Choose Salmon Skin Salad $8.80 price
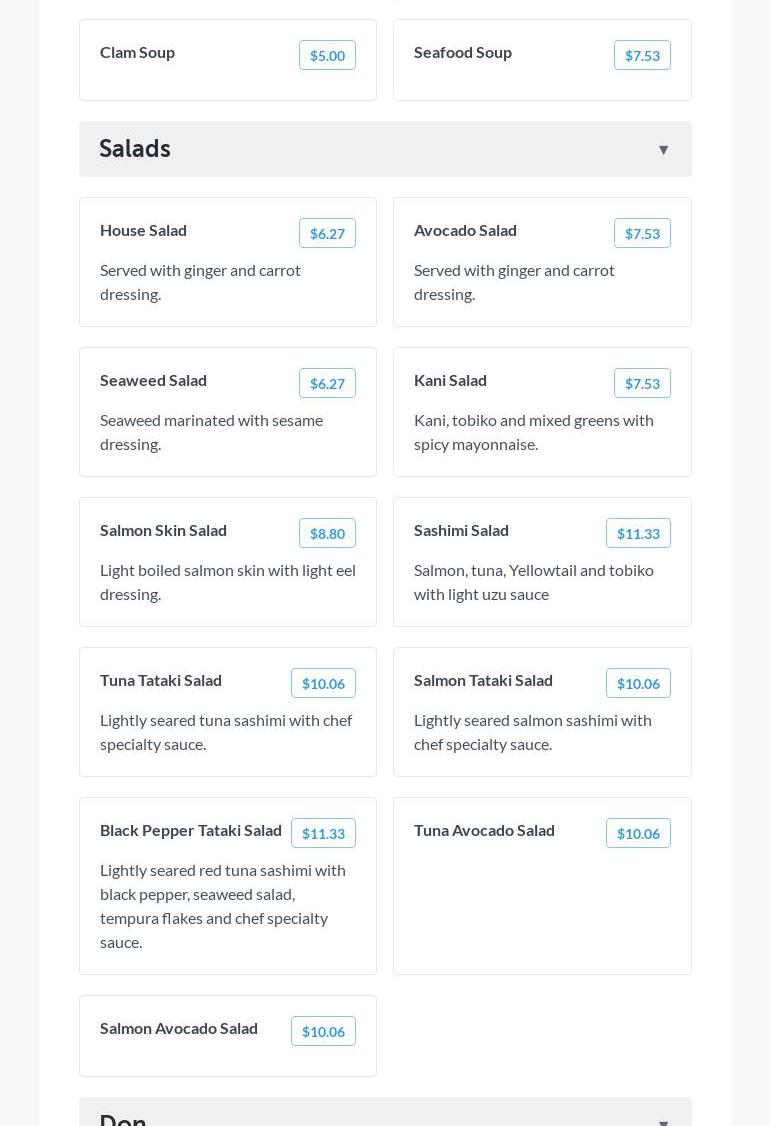The height and width of the screenshot is (1126, 770). coord(327,534)
